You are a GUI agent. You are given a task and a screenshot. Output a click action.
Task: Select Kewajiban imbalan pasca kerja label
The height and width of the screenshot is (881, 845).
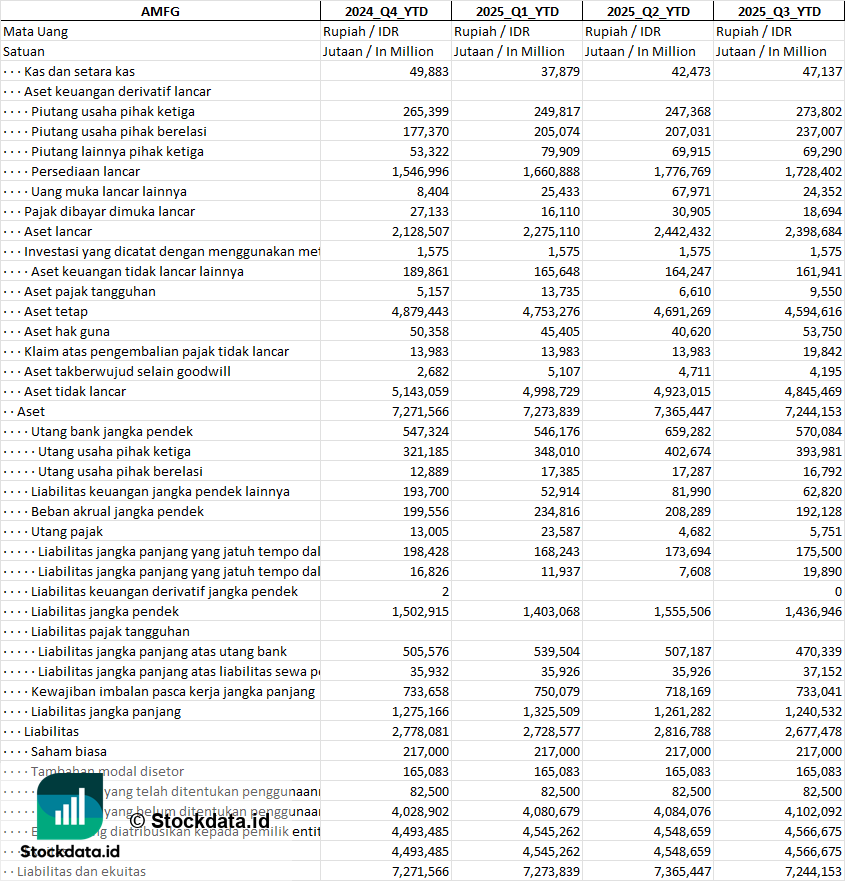coord(173,692)
